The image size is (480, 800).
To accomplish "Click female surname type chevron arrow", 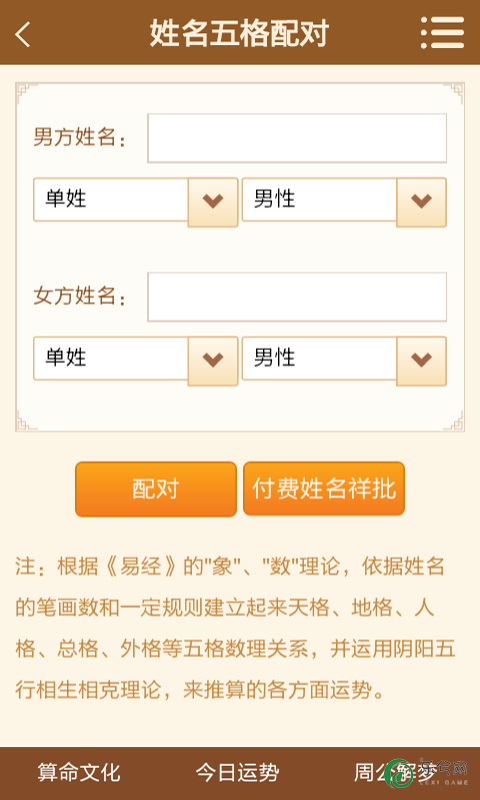I will point(213,361).
